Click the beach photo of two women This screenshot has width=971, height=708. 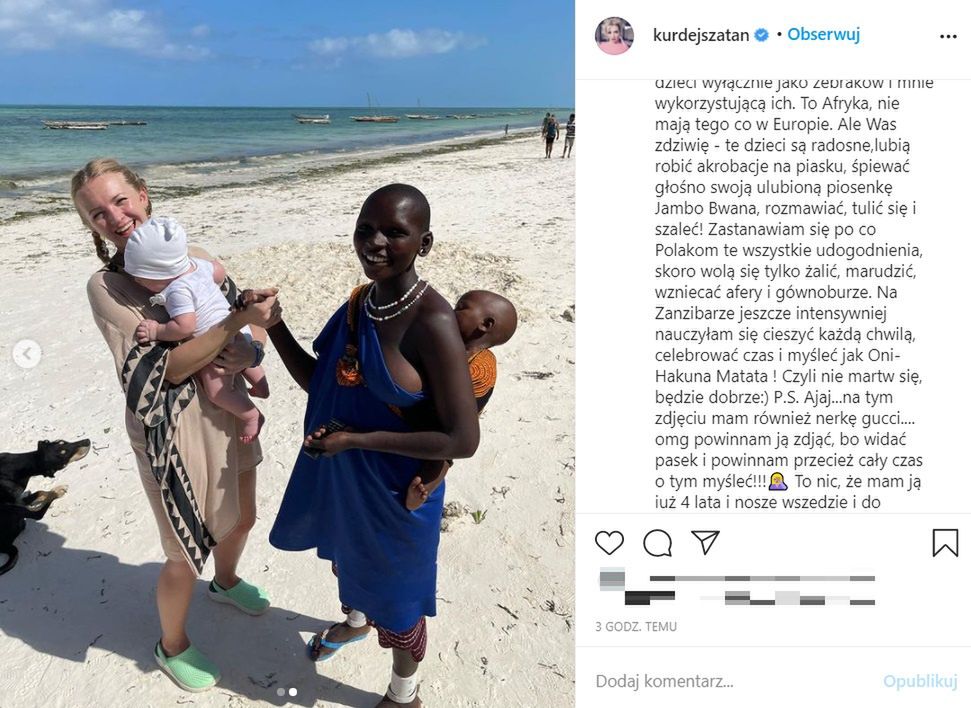(287, 354)
